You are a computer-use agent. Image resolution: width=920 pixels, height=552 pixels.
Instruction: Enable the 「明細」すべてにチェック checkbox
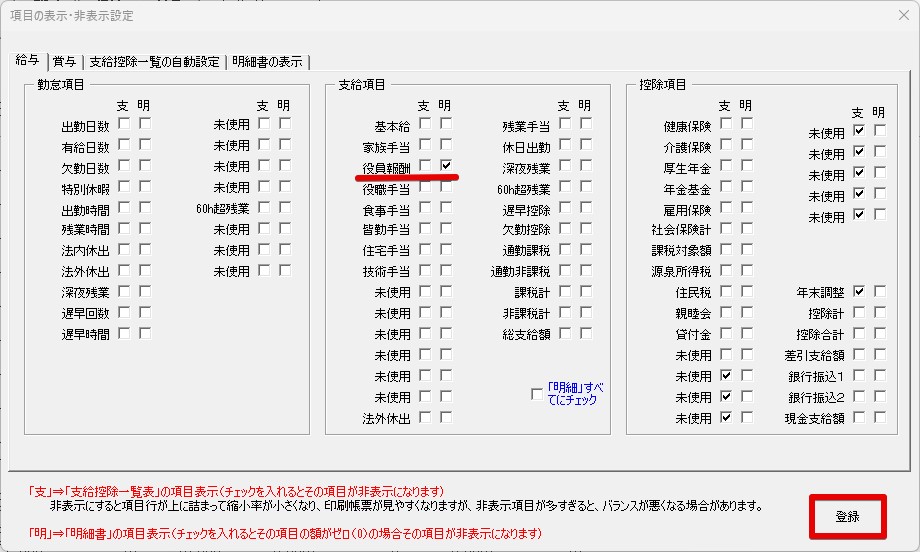tap(537, 394)
